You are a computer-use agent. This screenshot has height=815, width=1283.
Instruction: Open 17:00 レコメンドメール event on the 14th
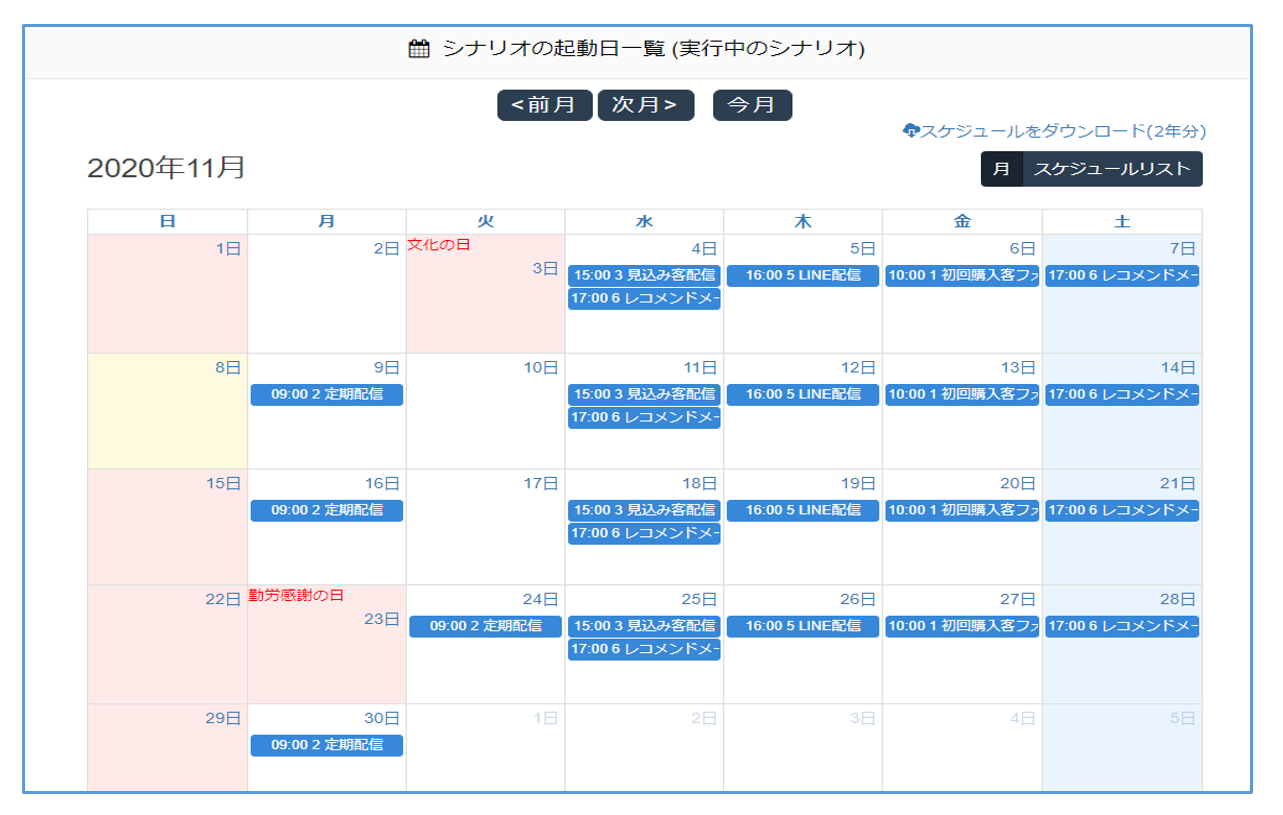pos(1122,395)
